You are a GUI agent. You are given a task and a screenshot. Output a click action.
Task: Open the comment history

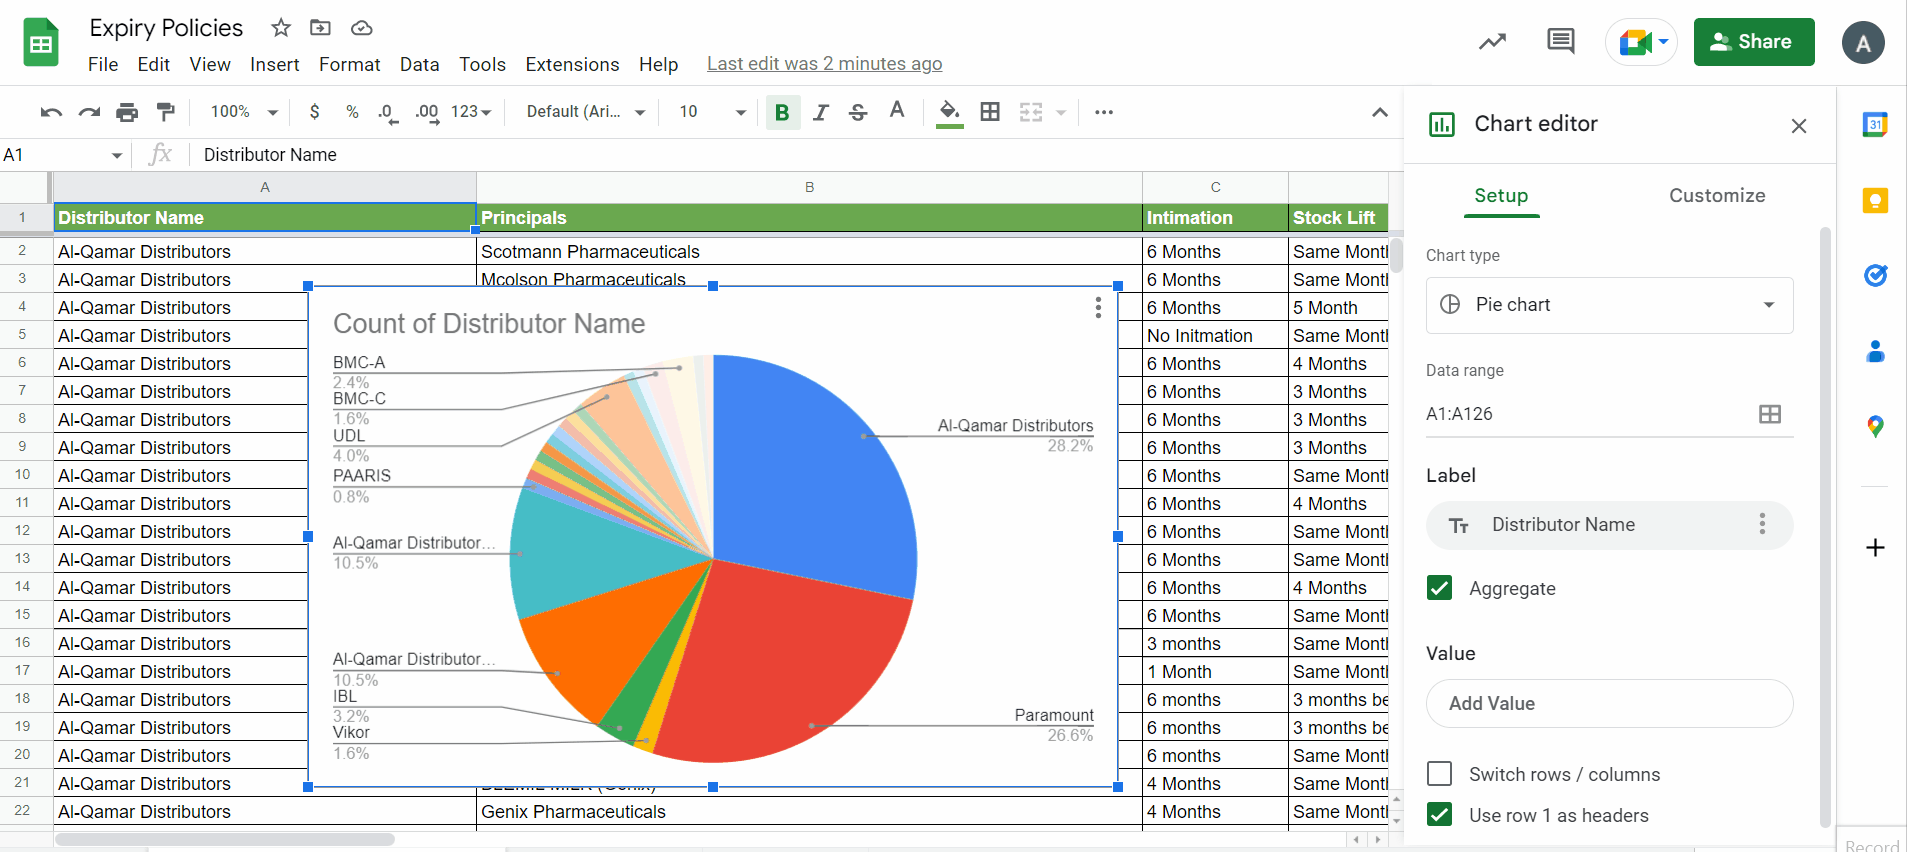point(1560,41)
